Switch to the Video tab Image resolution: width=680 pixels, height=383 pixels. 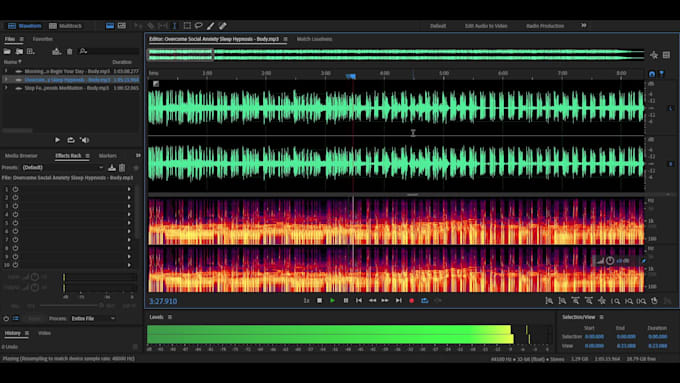point(45,333)
